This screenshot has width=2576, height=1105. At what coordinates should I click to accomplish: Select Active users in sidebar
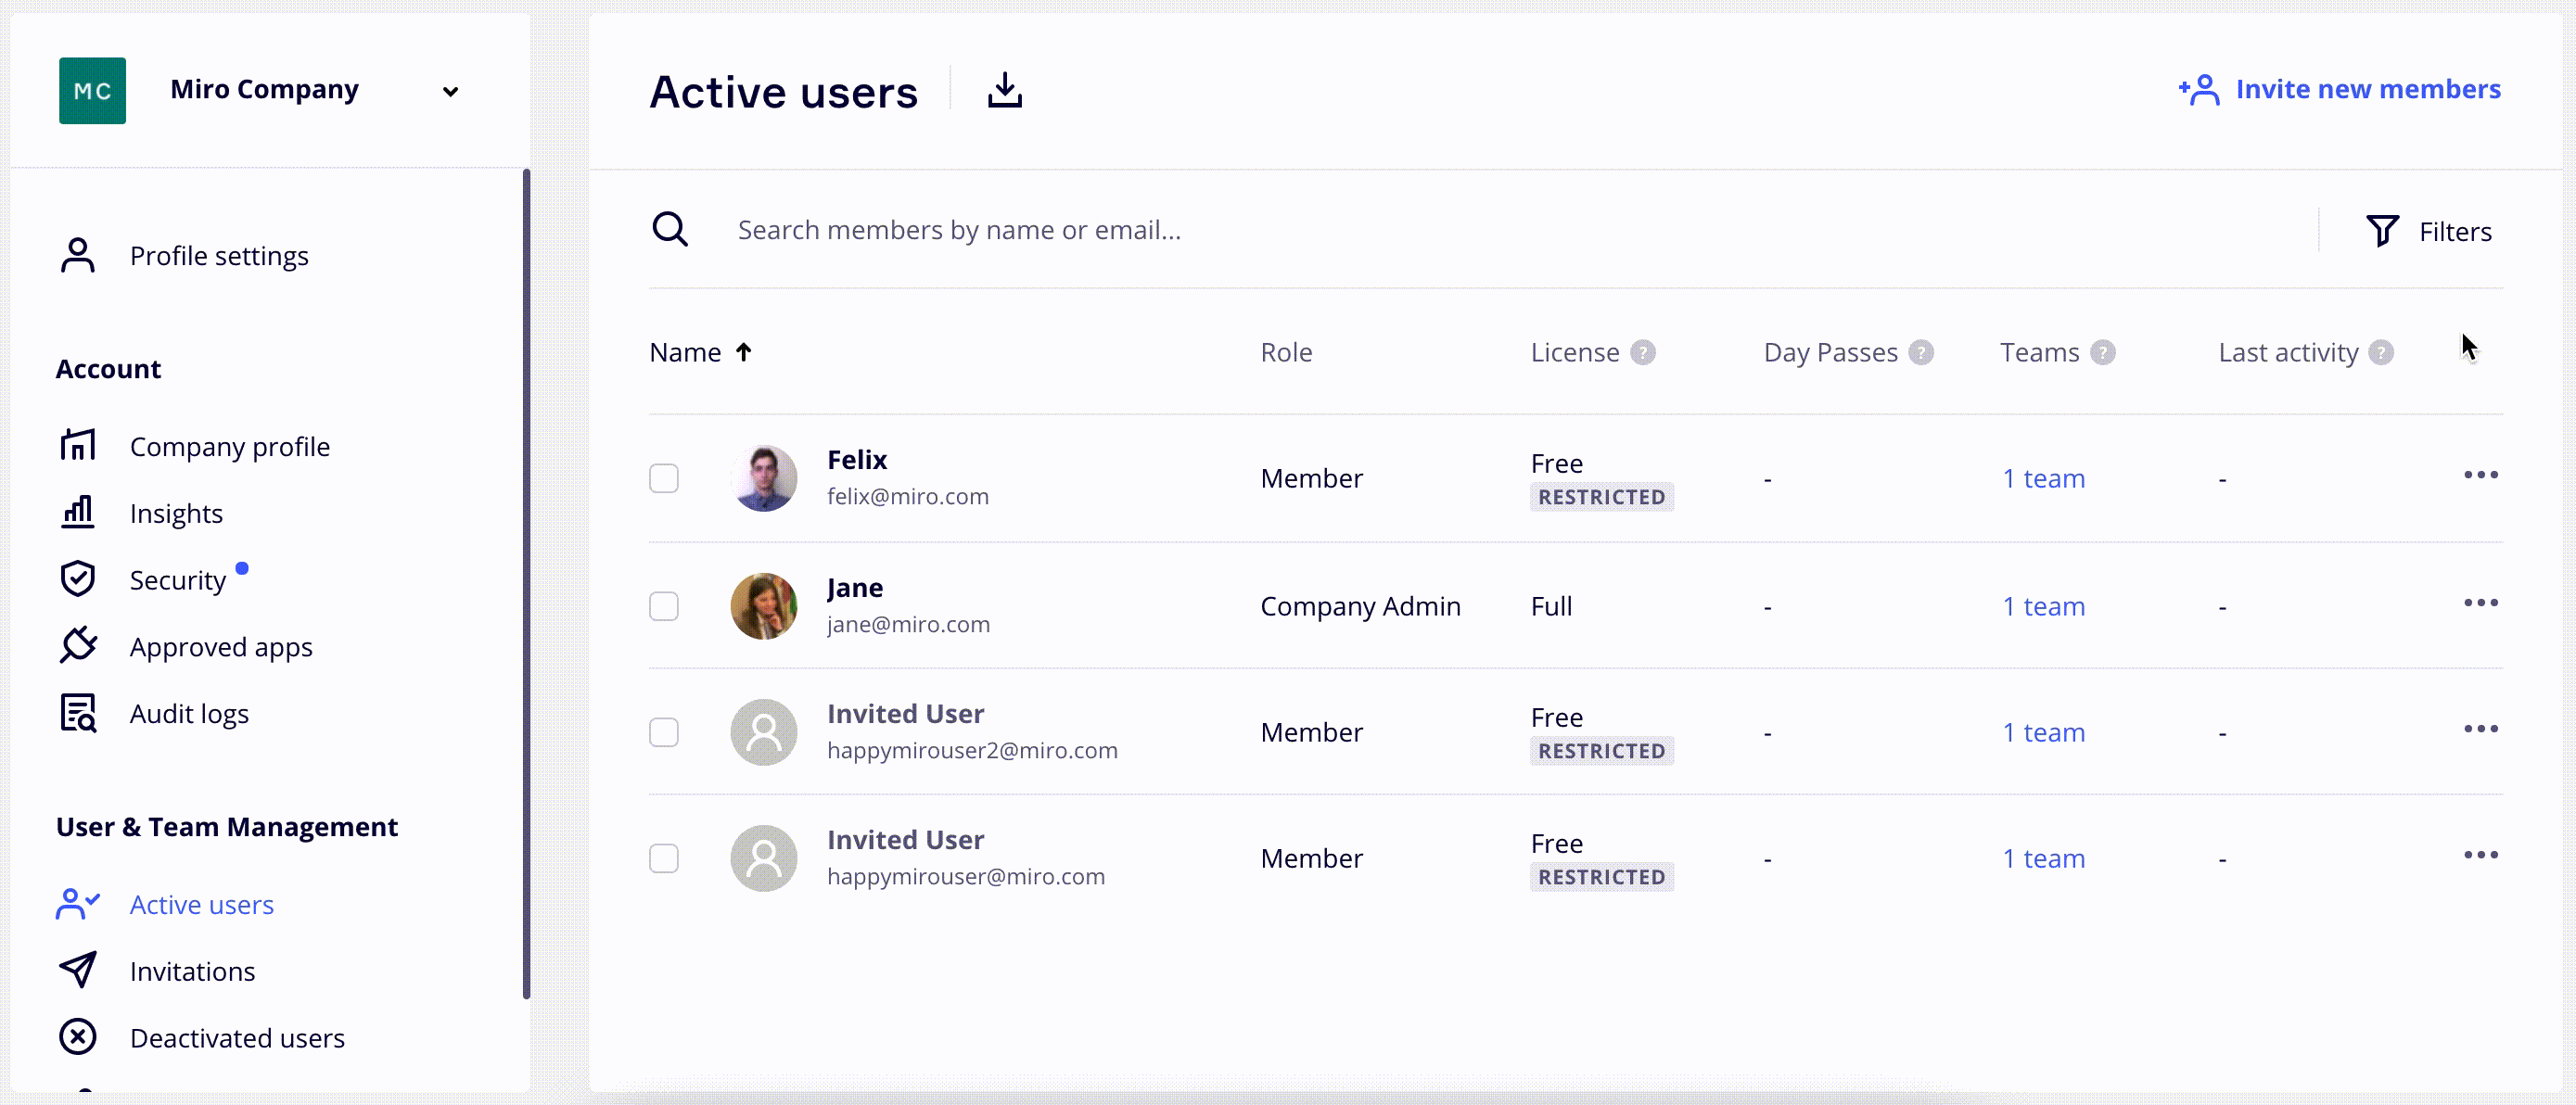(x=202, y=904)
